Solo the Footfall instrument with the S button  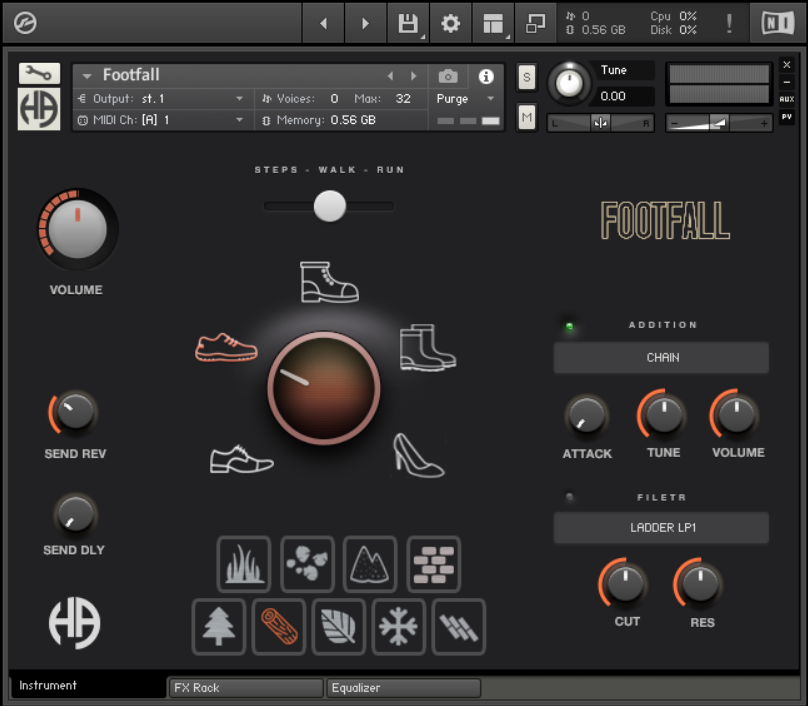[x=526, y=76]
